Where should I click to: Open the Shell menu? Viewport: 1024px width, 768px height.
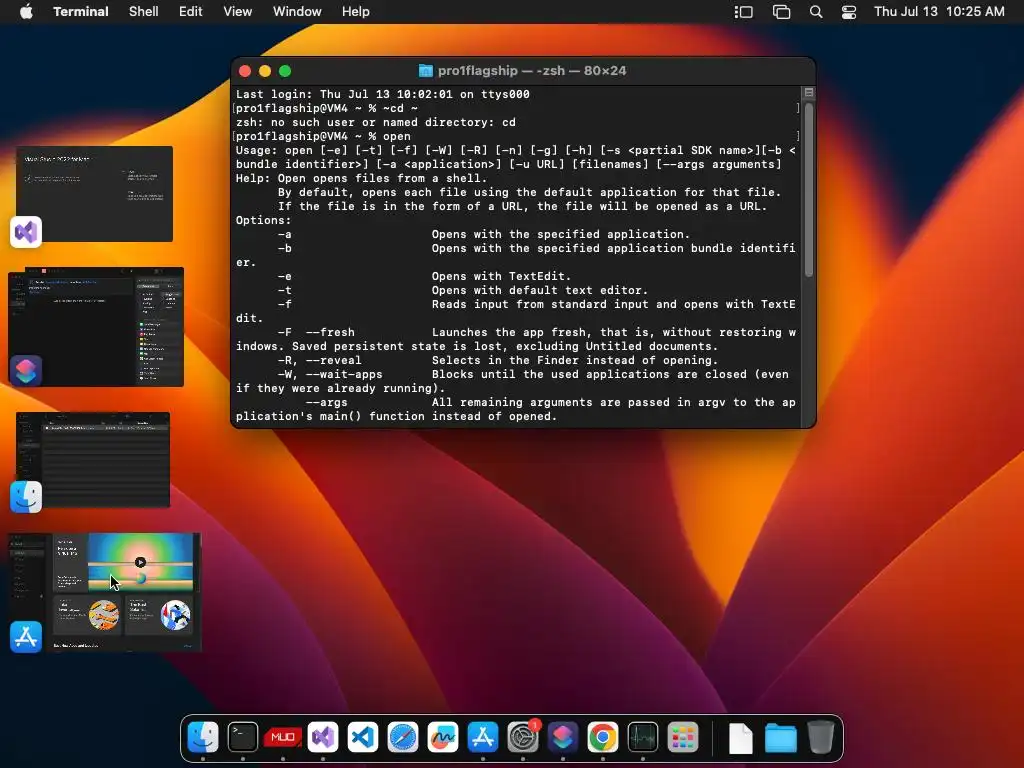point(144,11)
